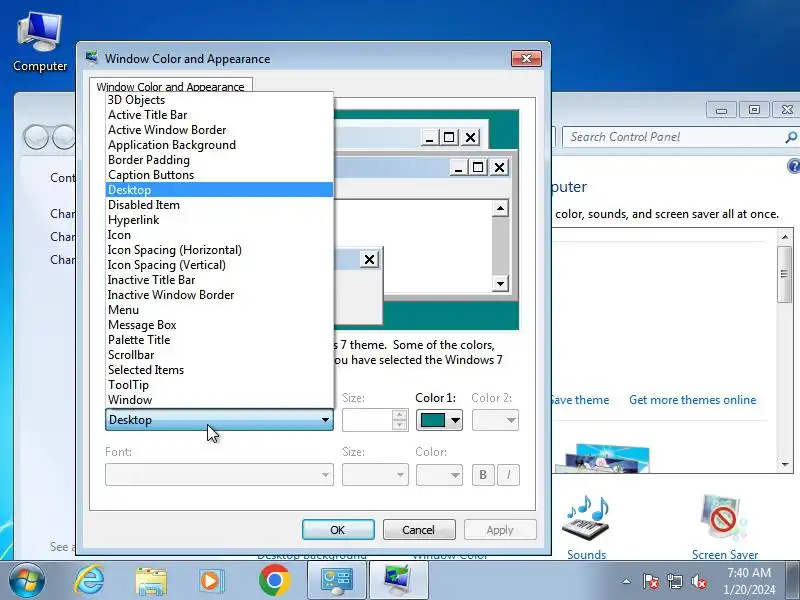Open the Color 2 dropdown

(x=495, y=420)
